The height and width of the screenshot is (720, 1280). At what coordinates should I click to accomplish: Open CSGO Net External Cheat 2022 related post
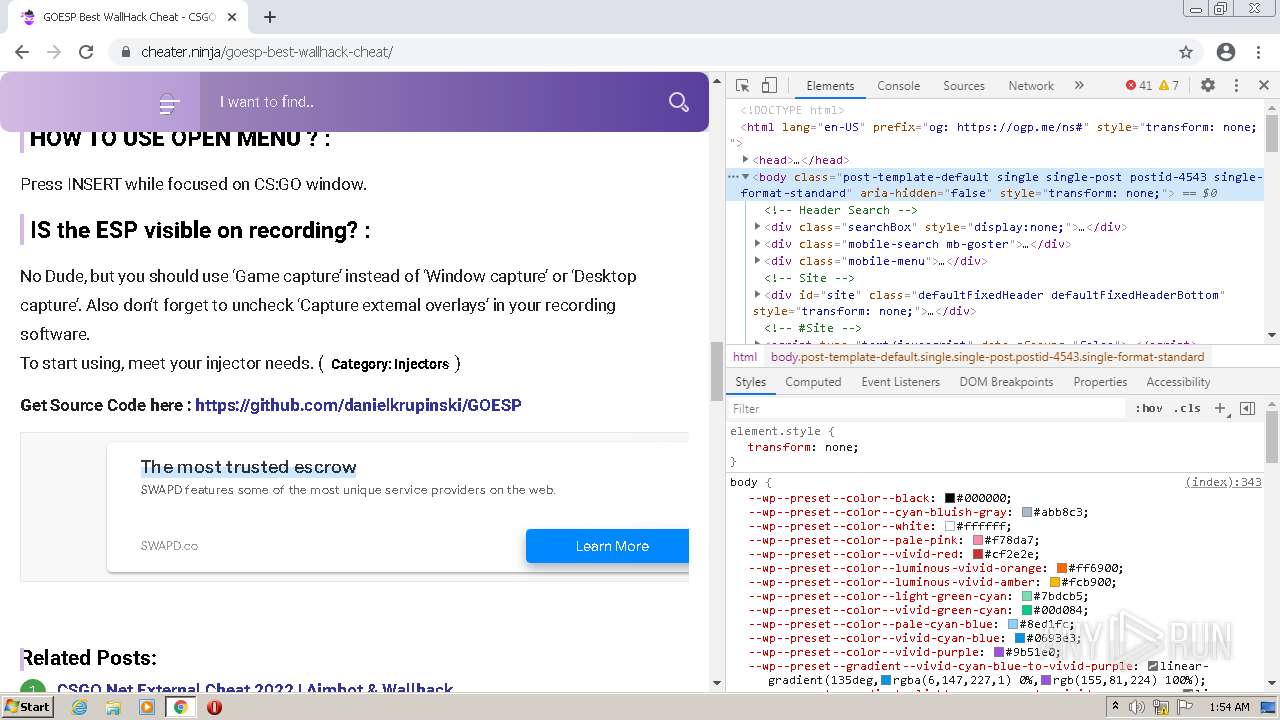(x=255, y=689)
